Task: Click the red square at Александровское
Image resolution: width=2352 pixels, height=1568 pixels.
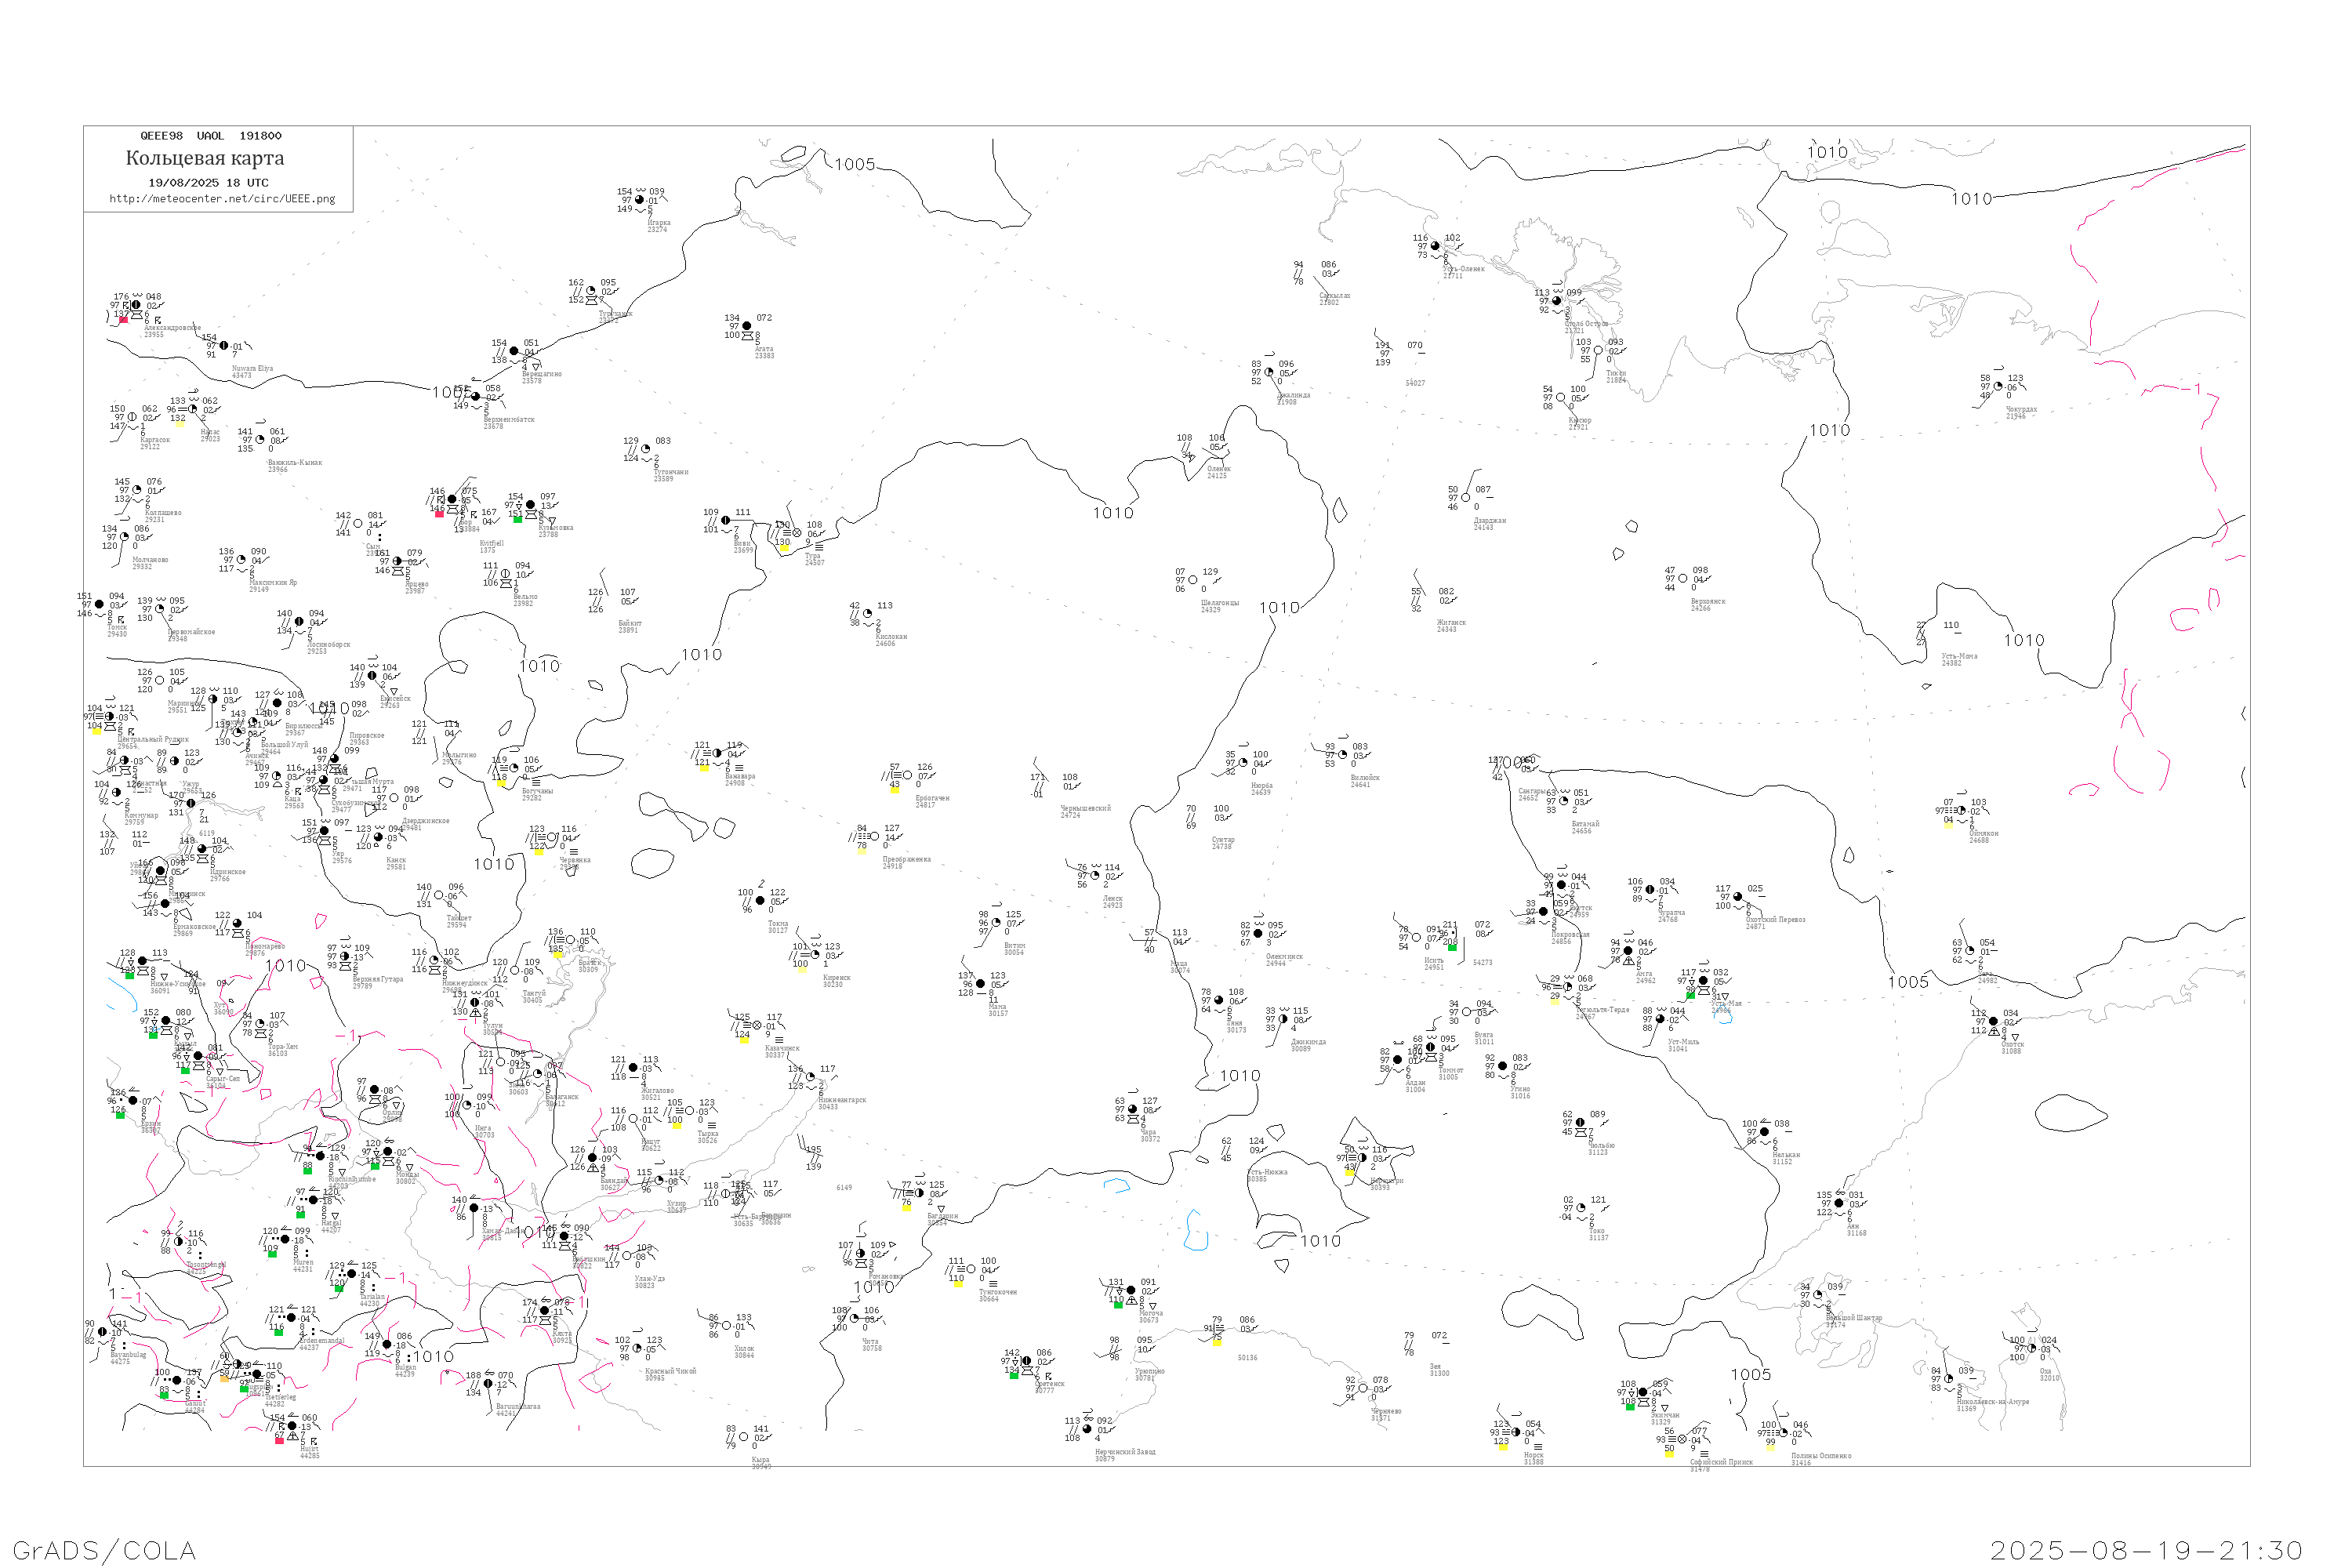Action: coord(123,321)
